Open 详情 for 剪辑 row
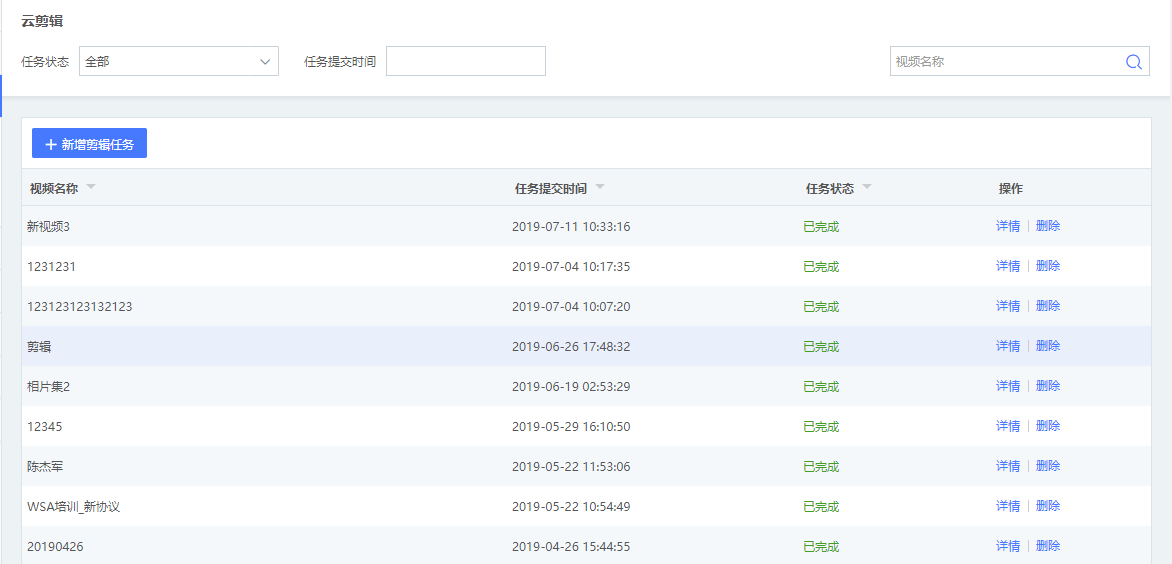The image size is (1172, 564). [1008, 346]
